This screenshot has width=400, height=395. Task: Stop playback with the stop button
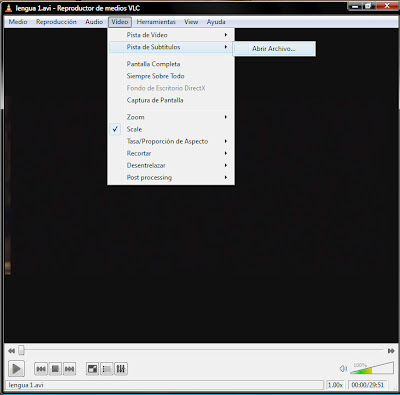[x=55, y=369]
